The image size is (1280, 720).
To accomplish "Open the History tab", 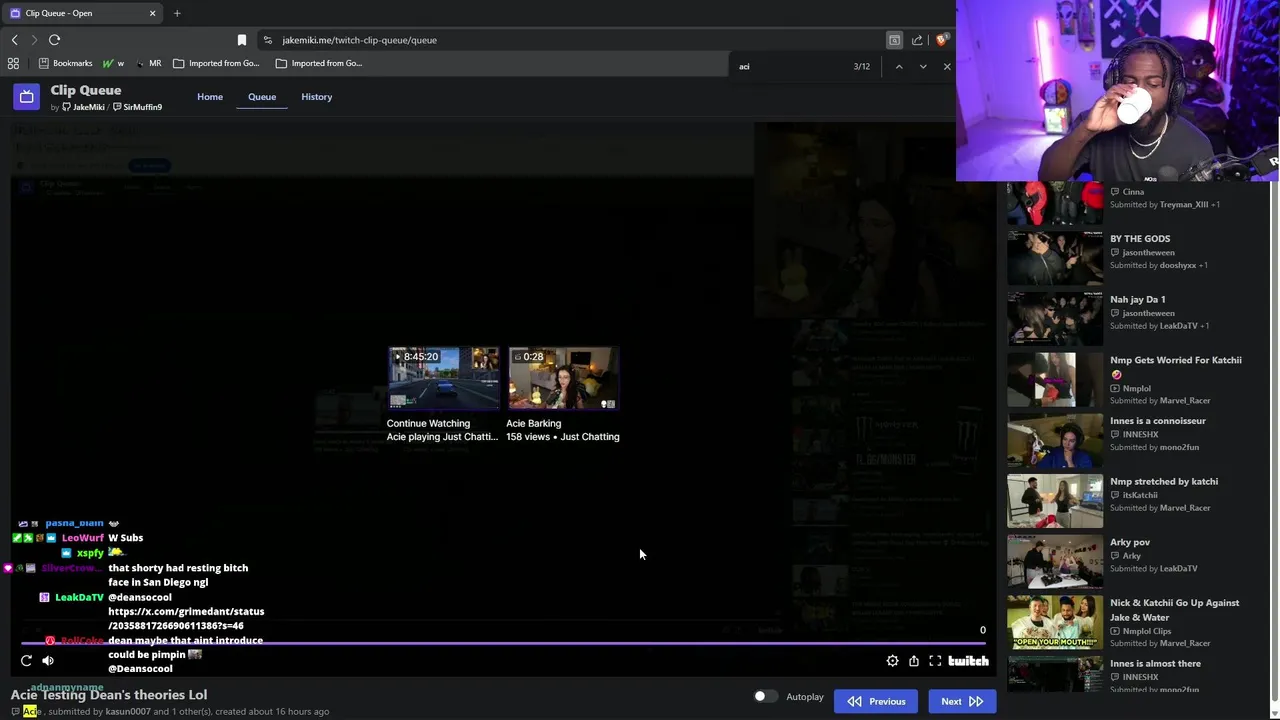I will [x=316, y=97].
